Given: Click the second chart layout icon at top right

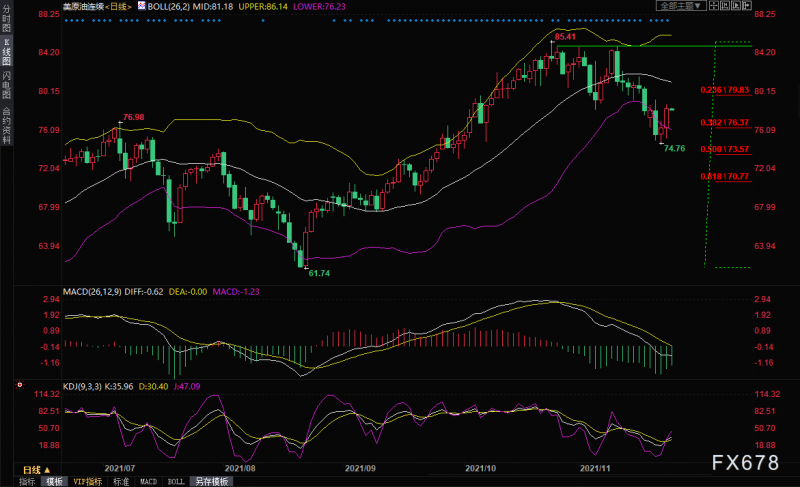Looking at the screenshot, I should [x=727, y=5].
